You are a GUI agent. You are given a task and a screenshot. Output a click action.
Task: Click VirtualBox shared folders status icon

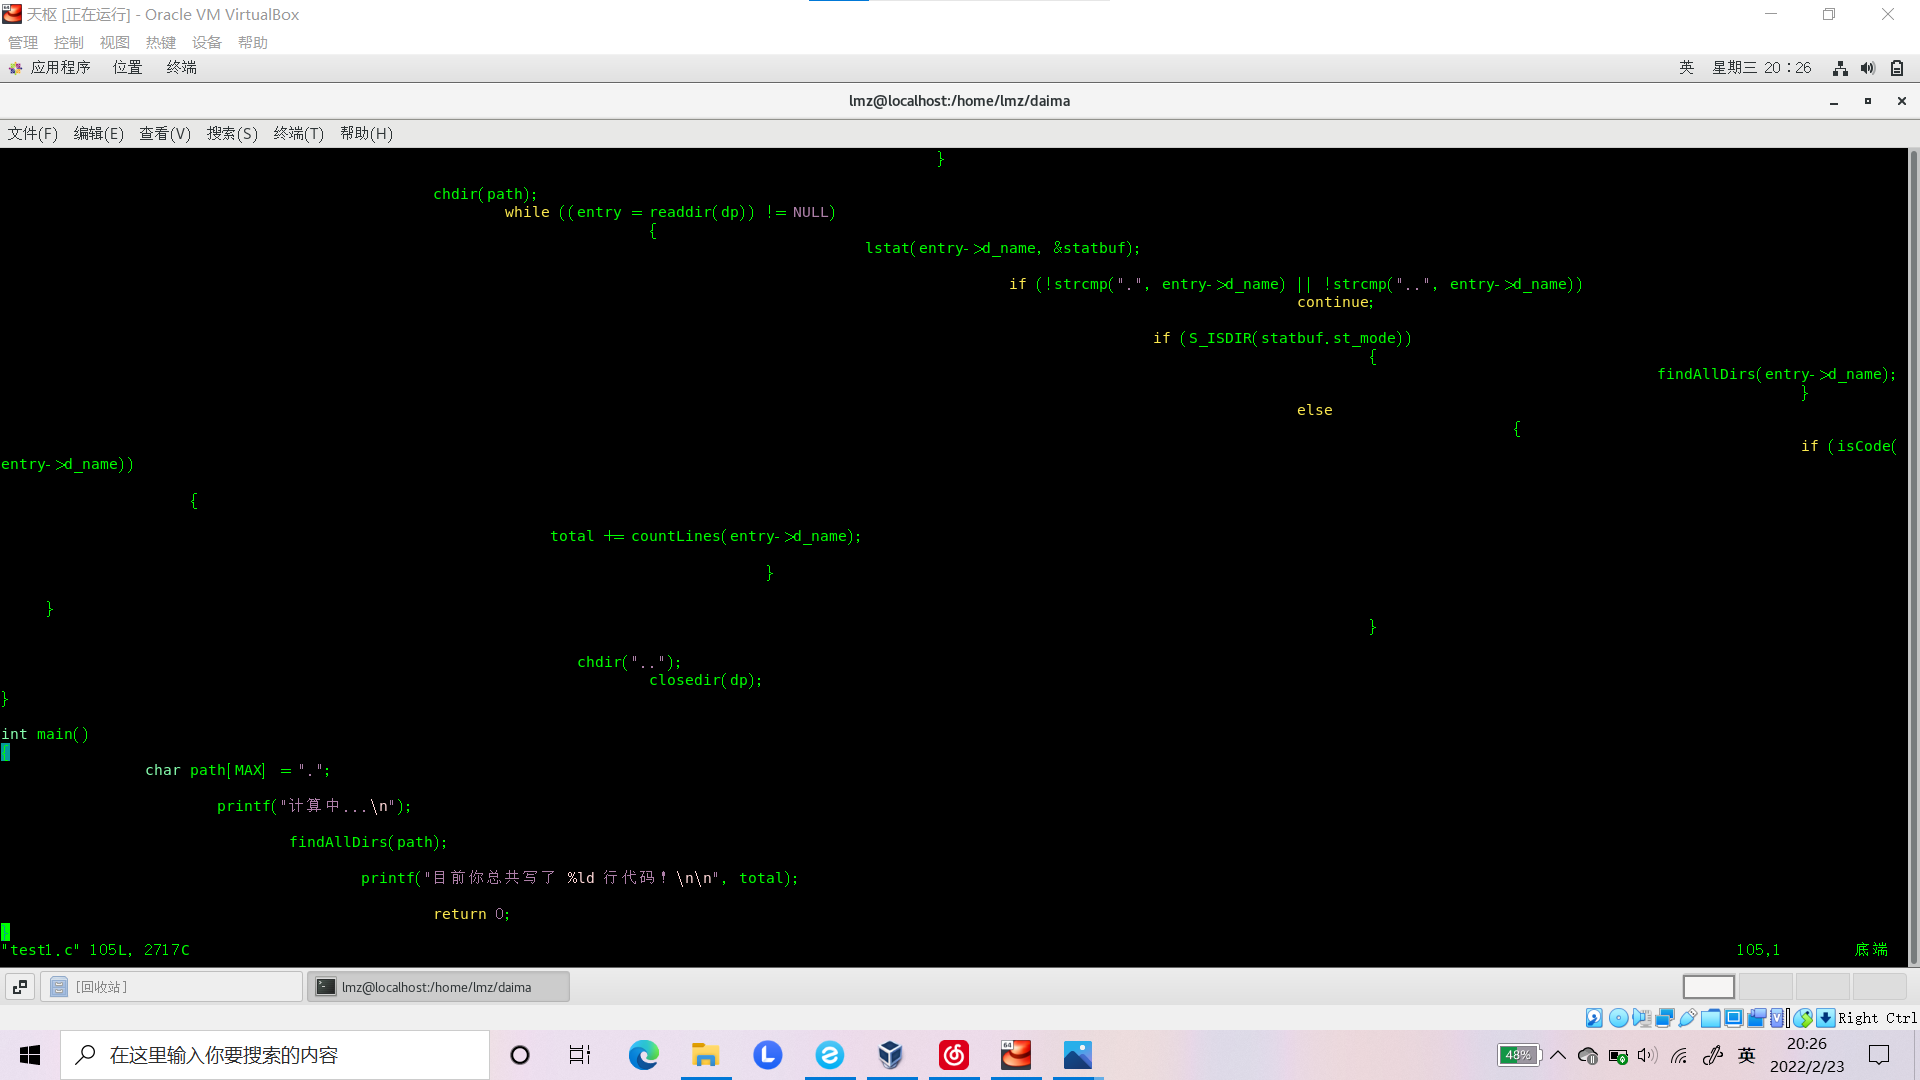[x=1711, y=1018]
